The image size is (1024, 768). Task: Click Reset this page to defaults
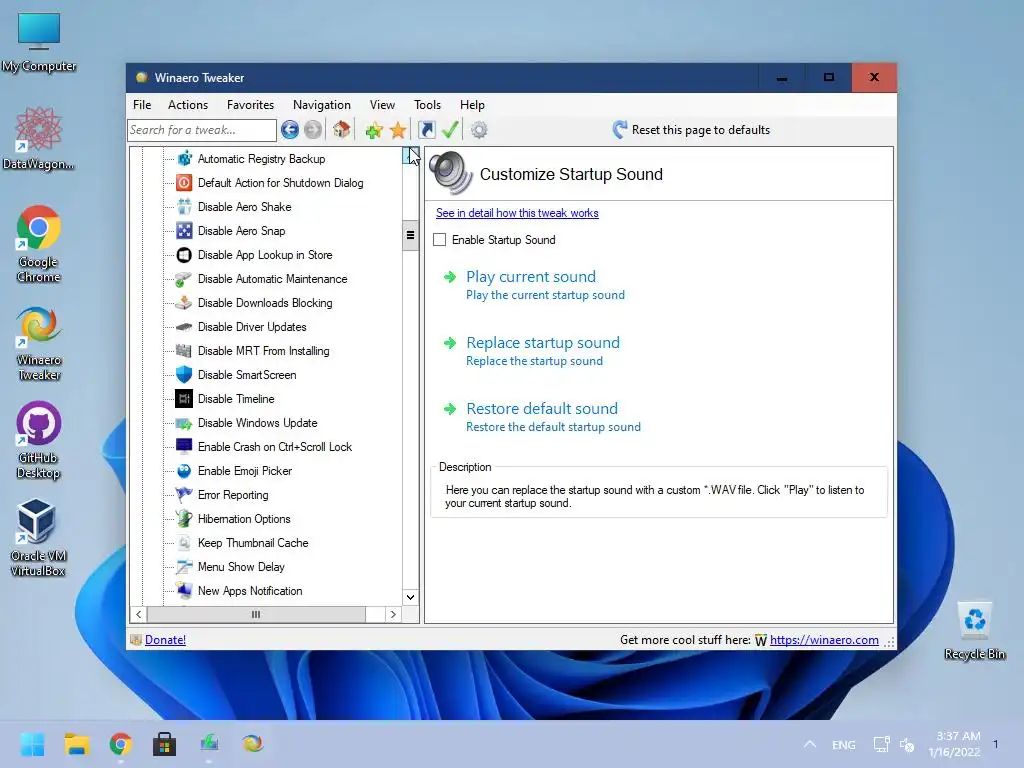[x=692, y=130]
